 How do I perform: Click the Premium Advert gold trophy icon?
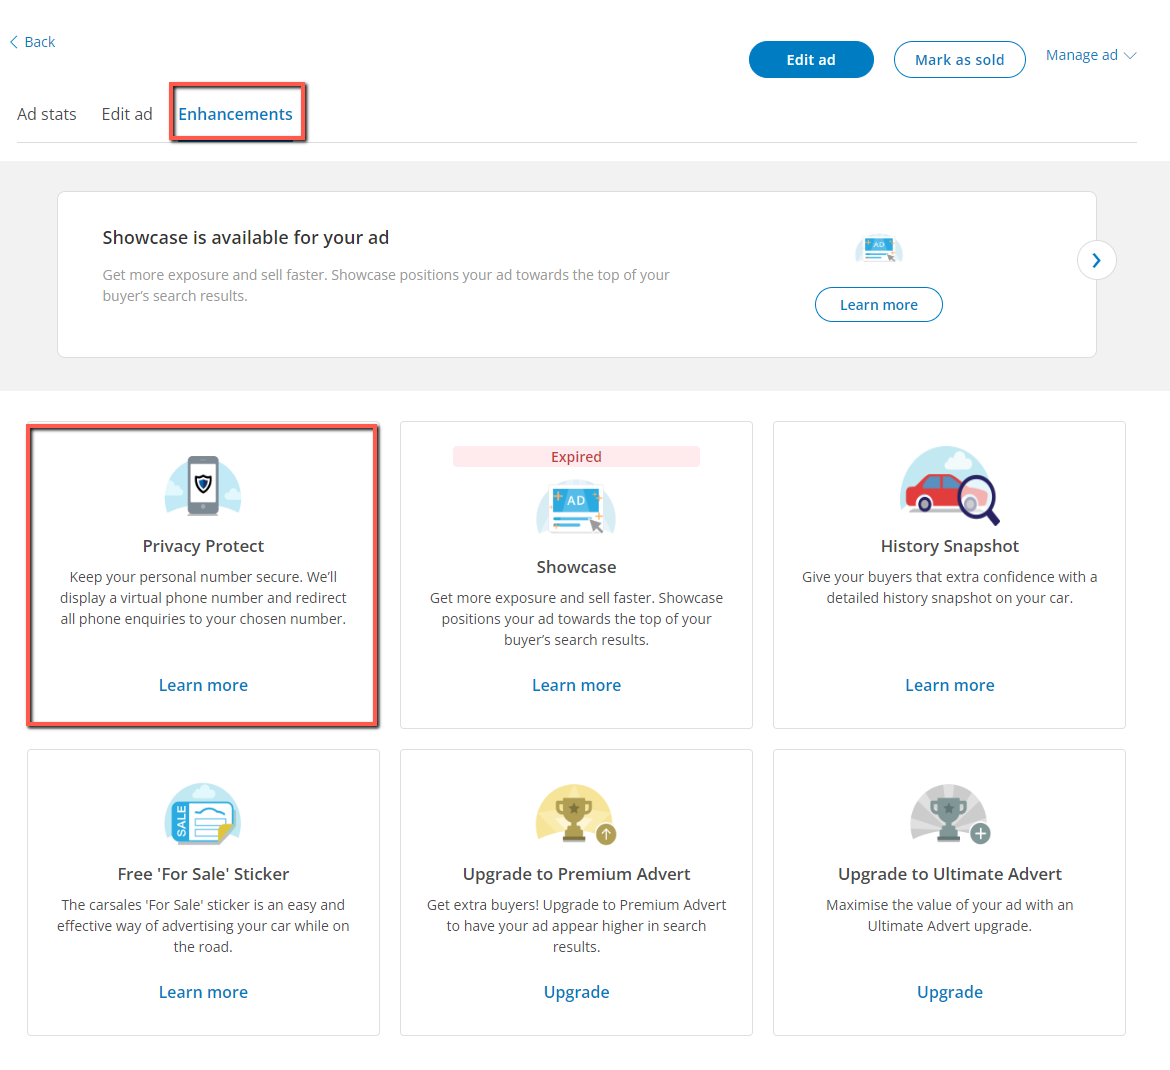tap(576, 814)
